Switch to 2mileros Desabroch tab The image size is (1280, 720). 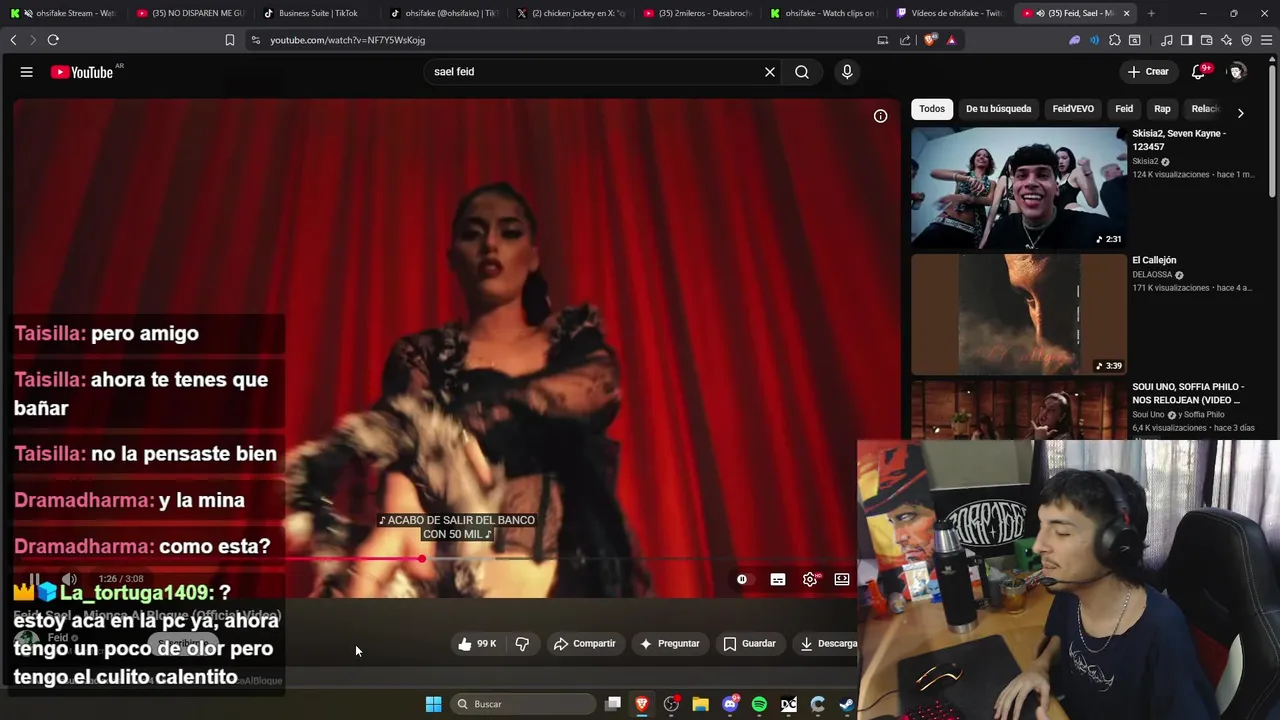(x=698, y=13)
